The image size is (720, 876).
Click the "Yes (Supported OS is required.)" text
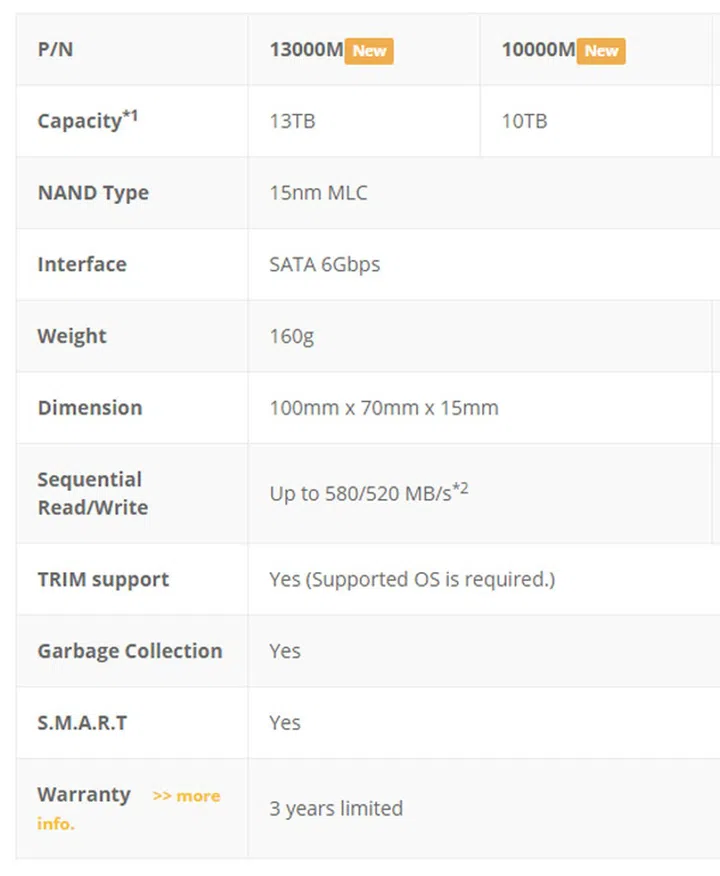[x=412, y=580]
